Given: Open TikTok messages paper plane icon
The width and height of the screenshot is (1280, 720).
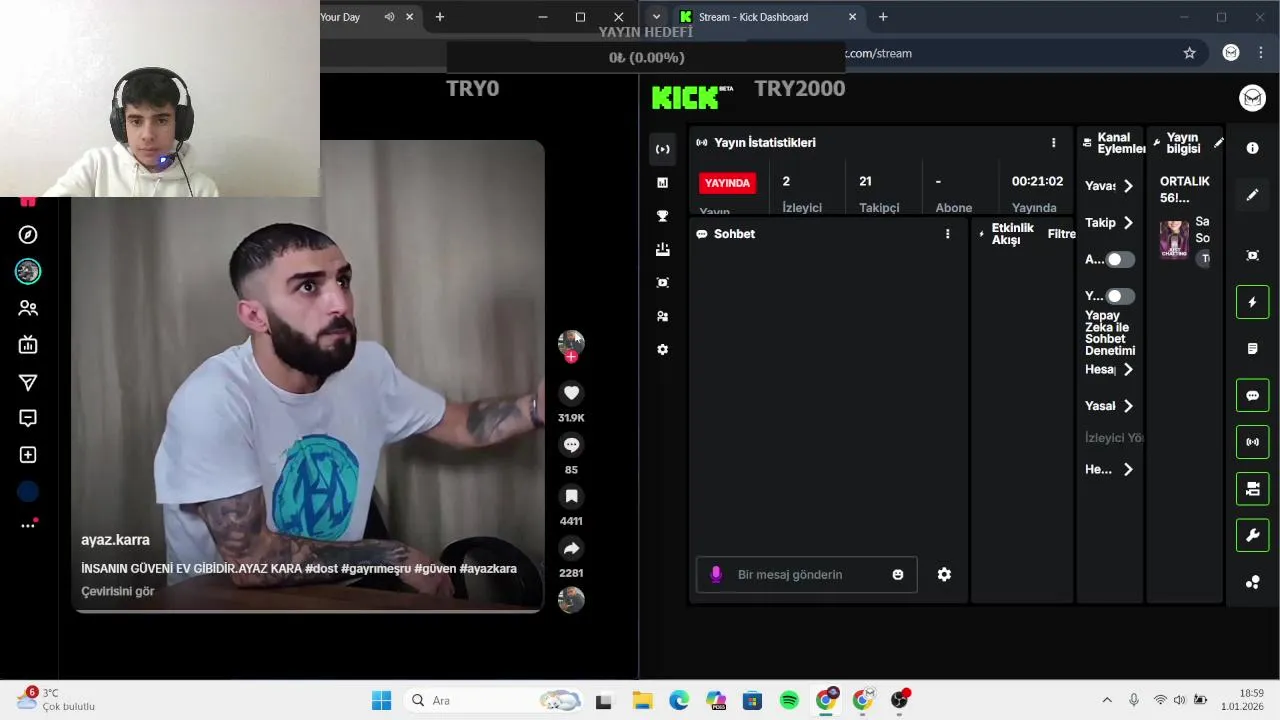Looking at the screenshot, I should coord(28,382).
